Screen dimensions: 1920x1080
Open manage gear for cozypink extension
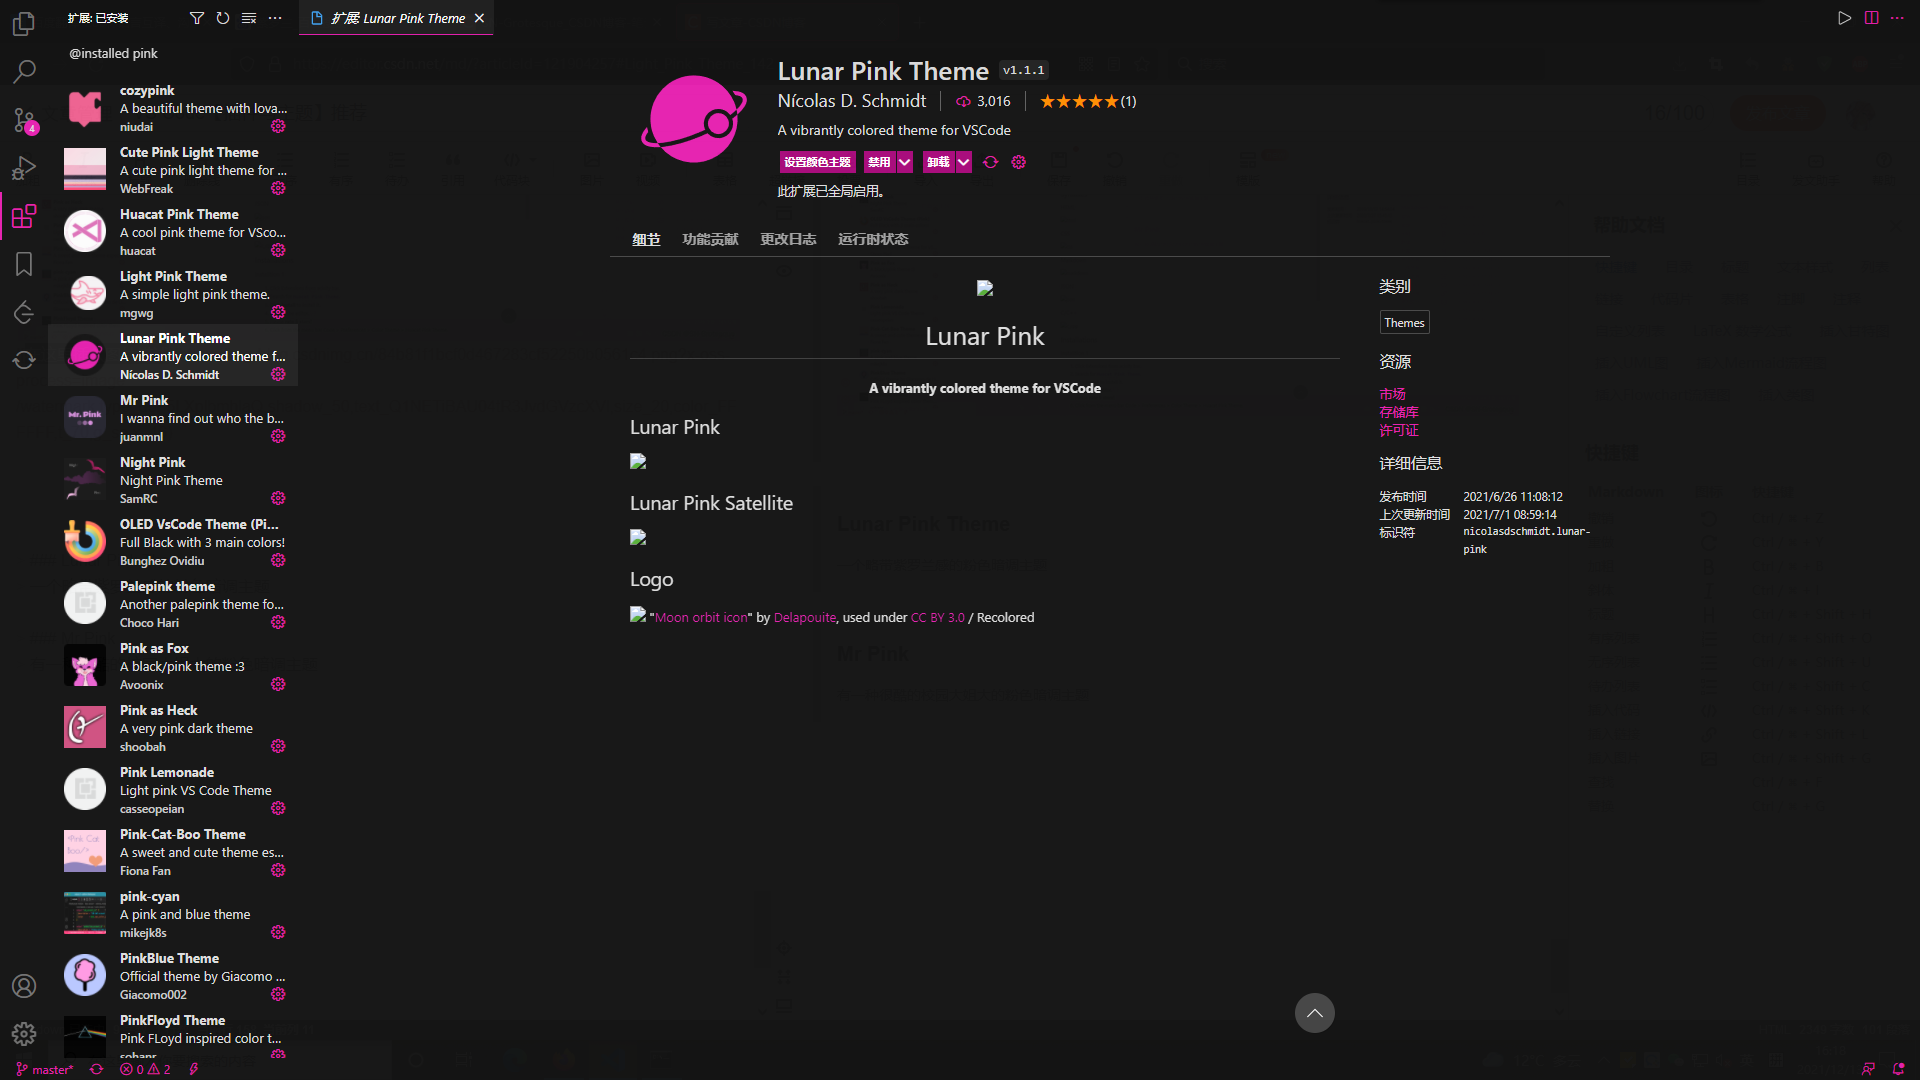click(x=278, y=127)
